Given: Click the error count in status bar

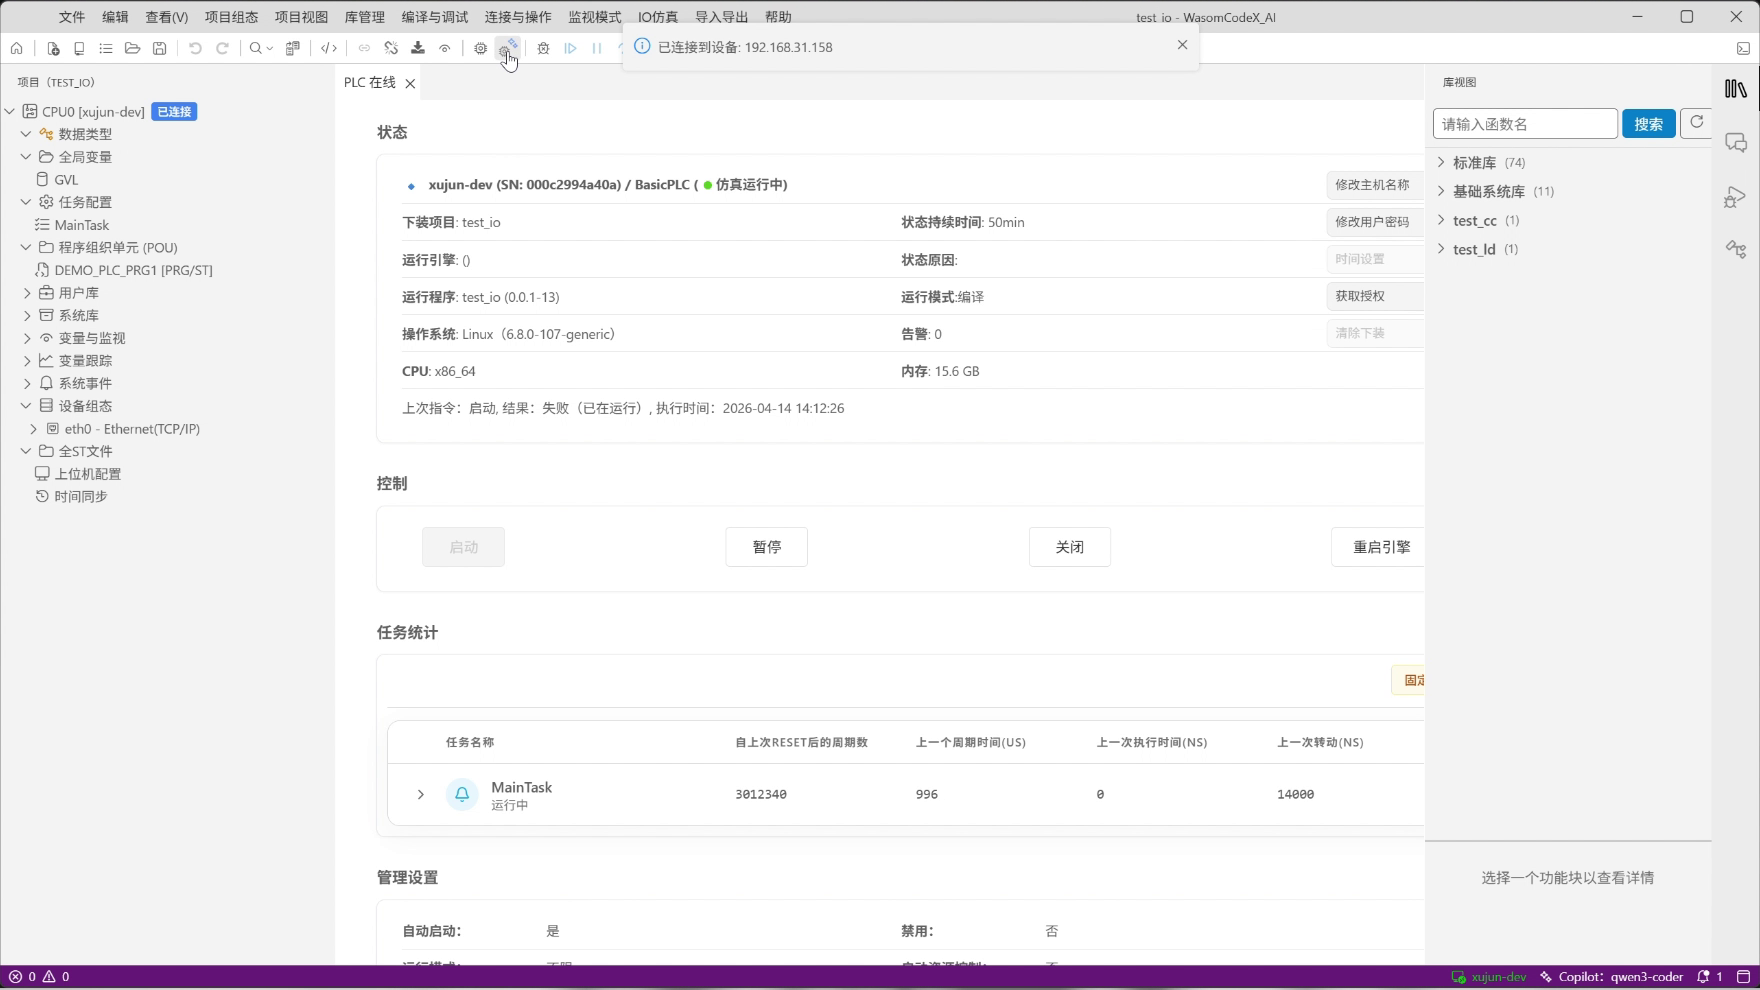Looking at the screenshot, I should coord(23,977).
